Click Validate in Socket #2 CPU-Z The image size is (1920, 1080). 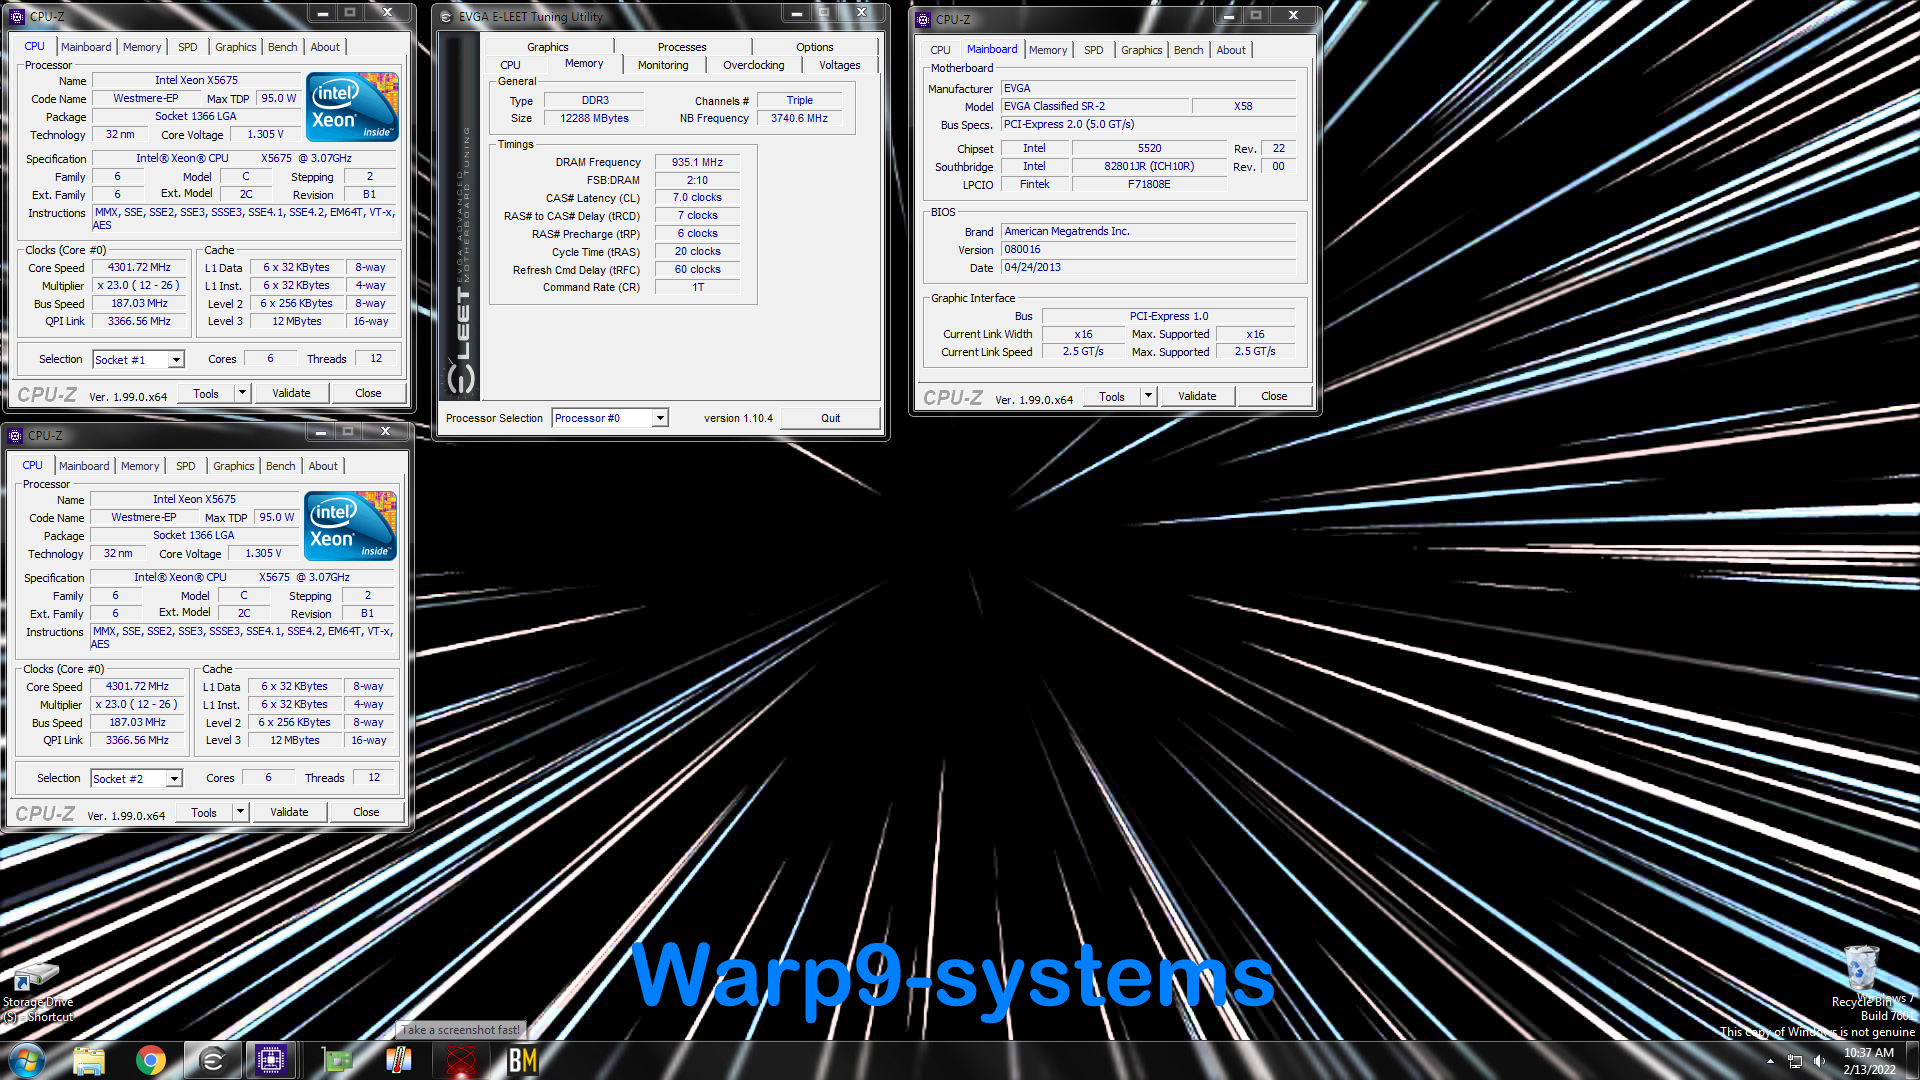[289, 812]
